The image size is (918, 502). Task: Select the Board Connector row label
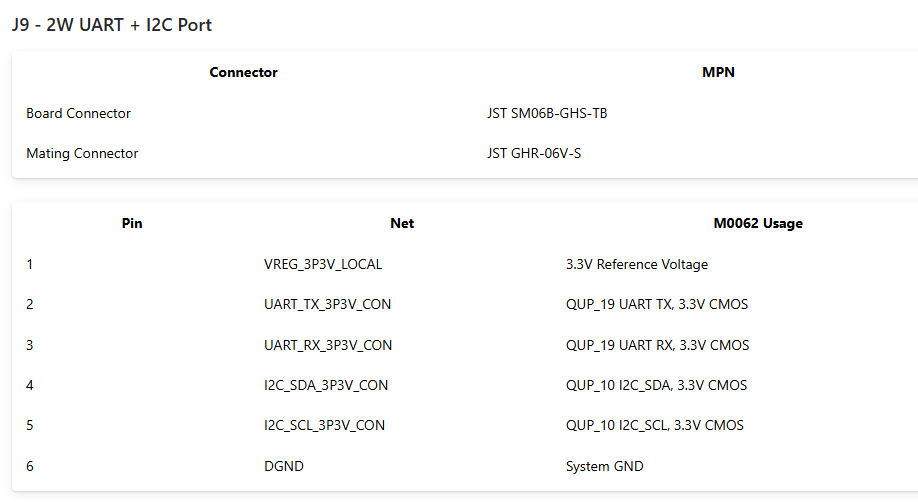click(x=78, y=113)
